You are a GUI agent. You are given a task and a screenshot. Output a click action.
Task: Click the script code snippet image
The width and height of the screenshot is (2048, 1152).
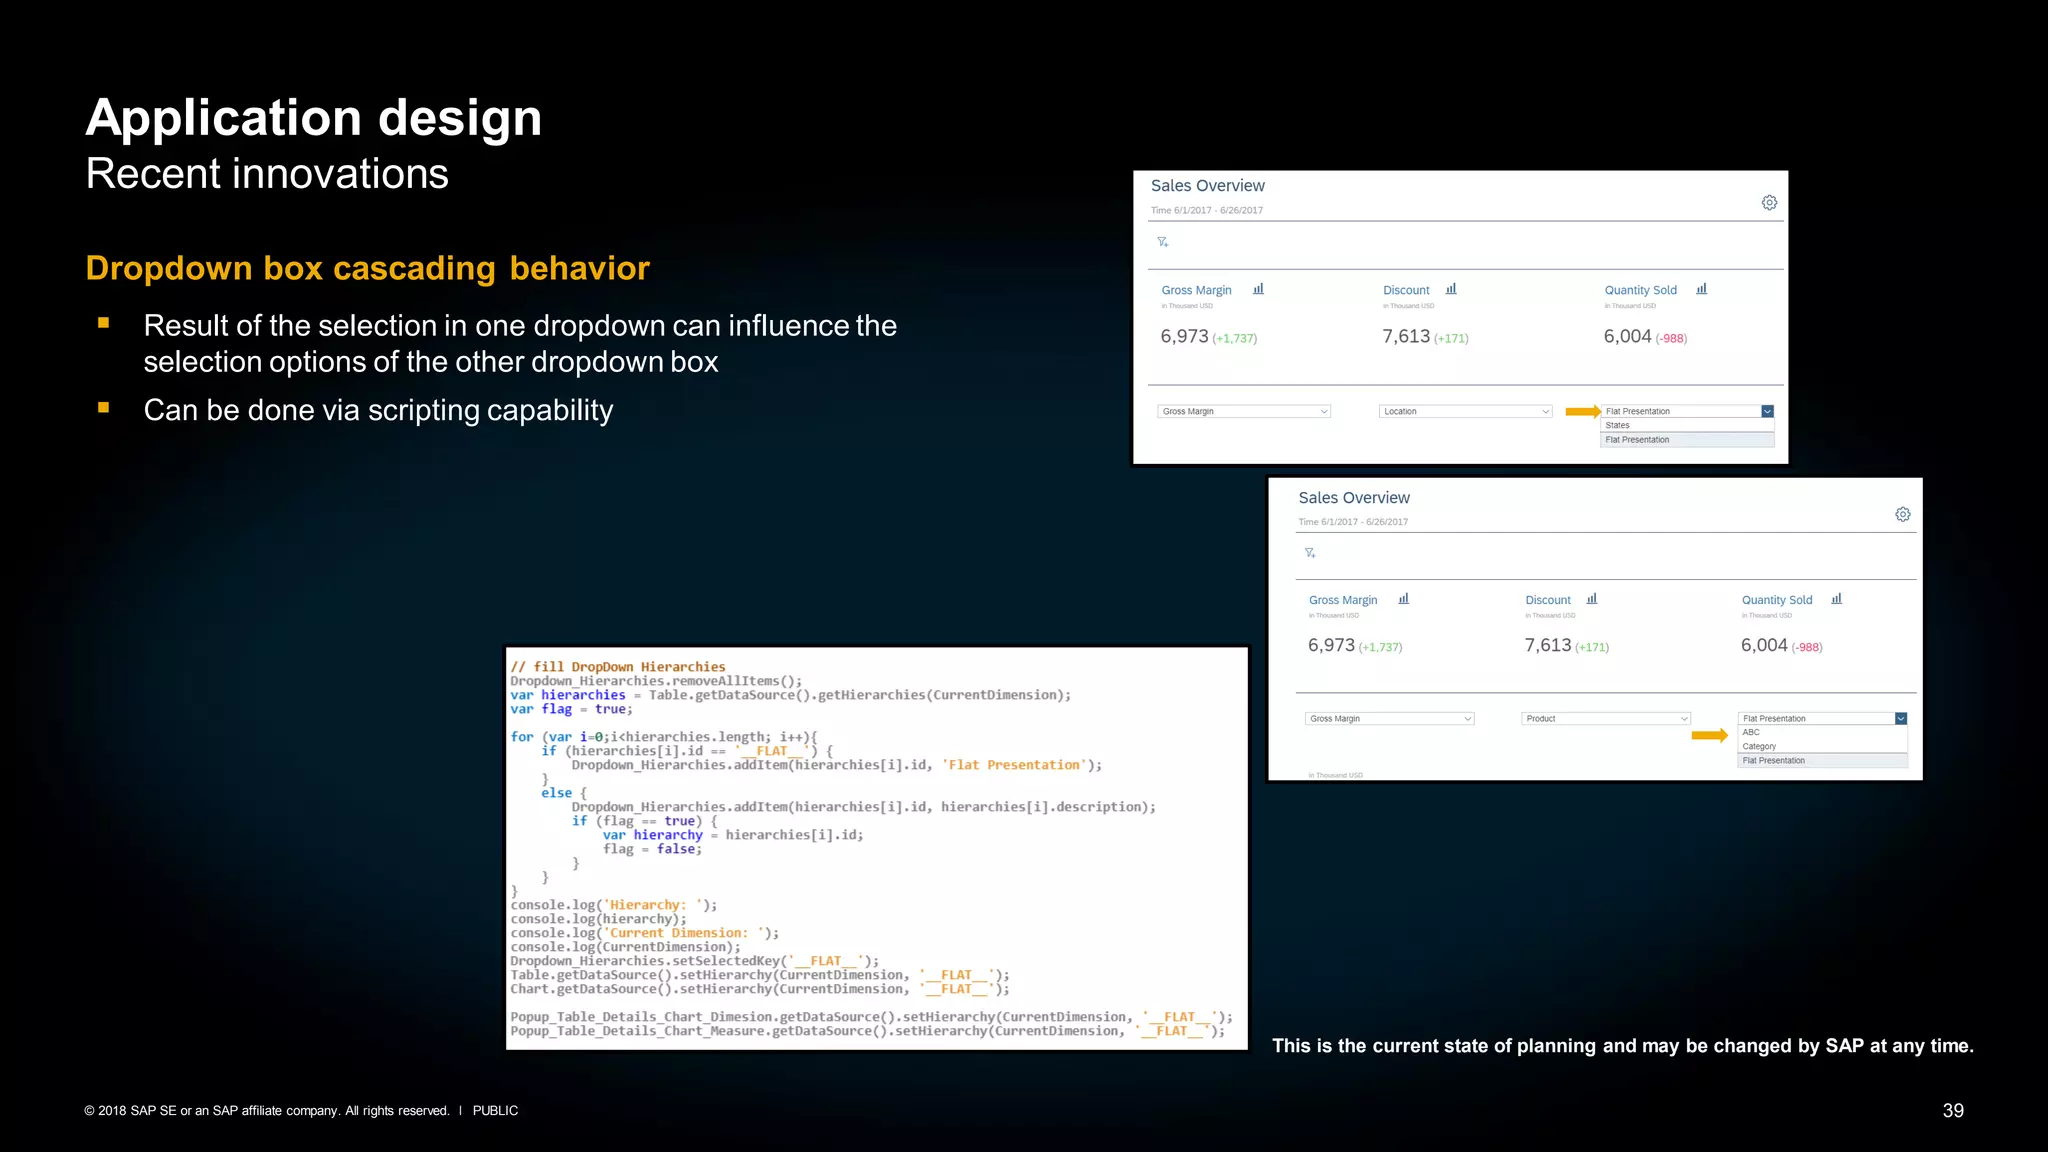tap(877, 848)
